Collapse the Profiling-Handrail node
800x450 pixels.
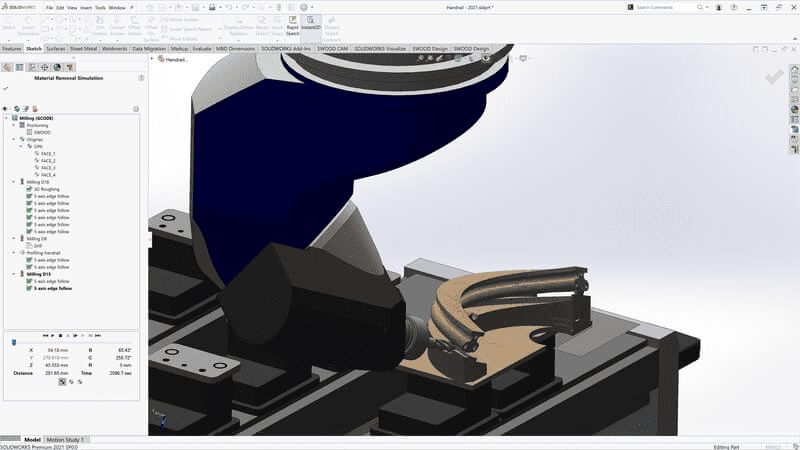point(13,253)
